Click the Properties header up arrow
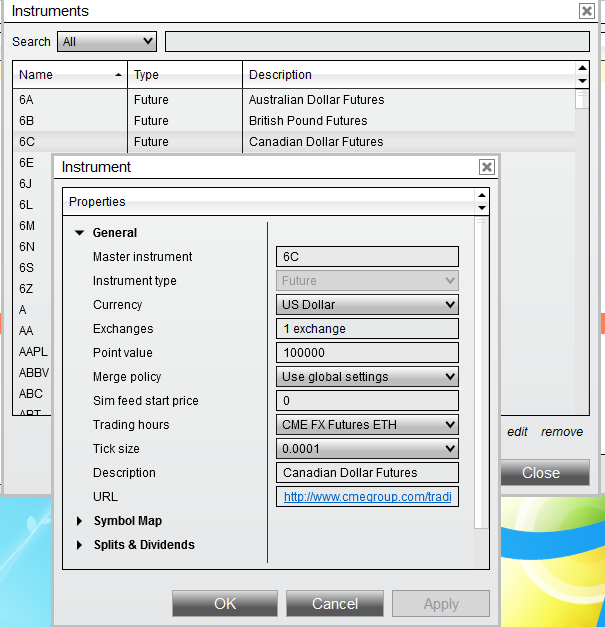Screen dimensions: 605x627 pos(482,196)
